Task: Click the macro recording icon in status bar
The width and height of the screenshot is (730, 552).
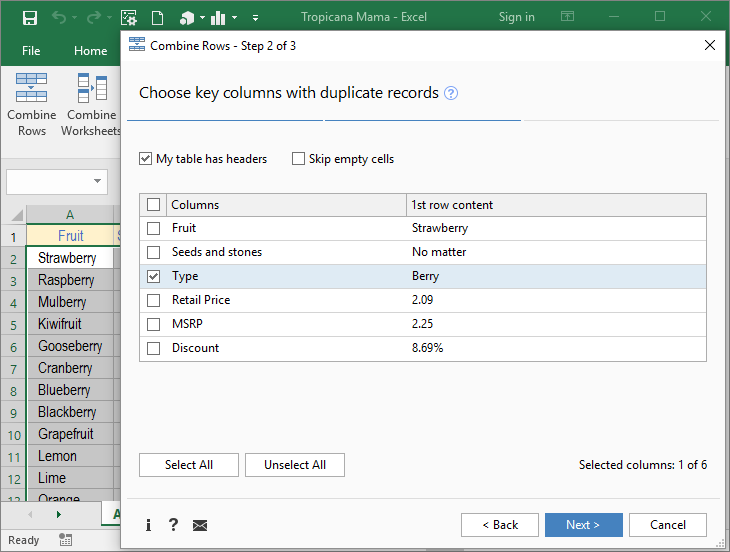Action: click(65, 540)
